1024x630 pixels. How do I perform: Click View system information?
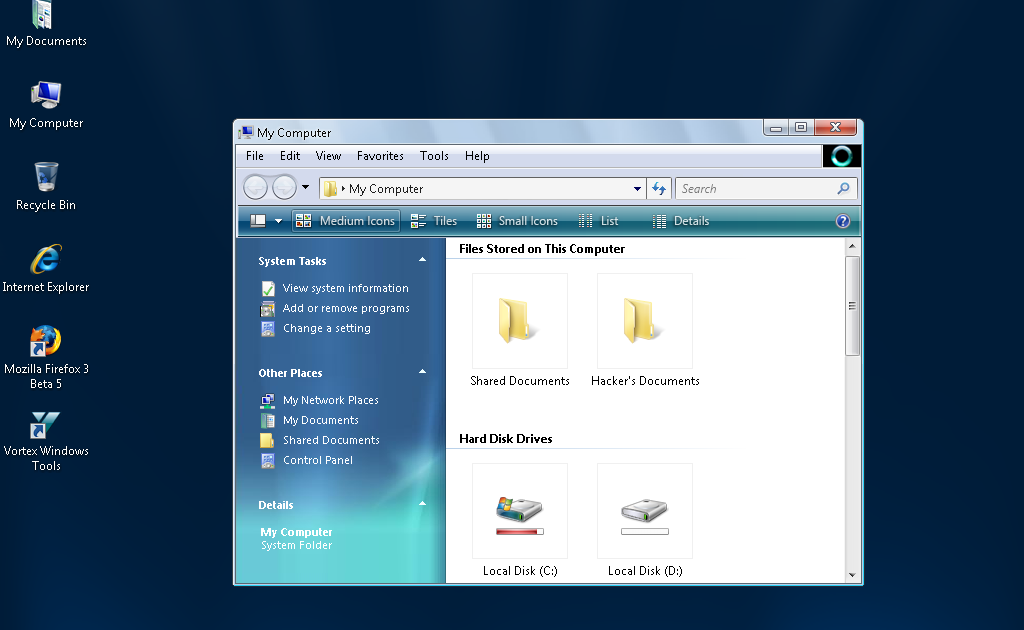click(x=345, y=288)
